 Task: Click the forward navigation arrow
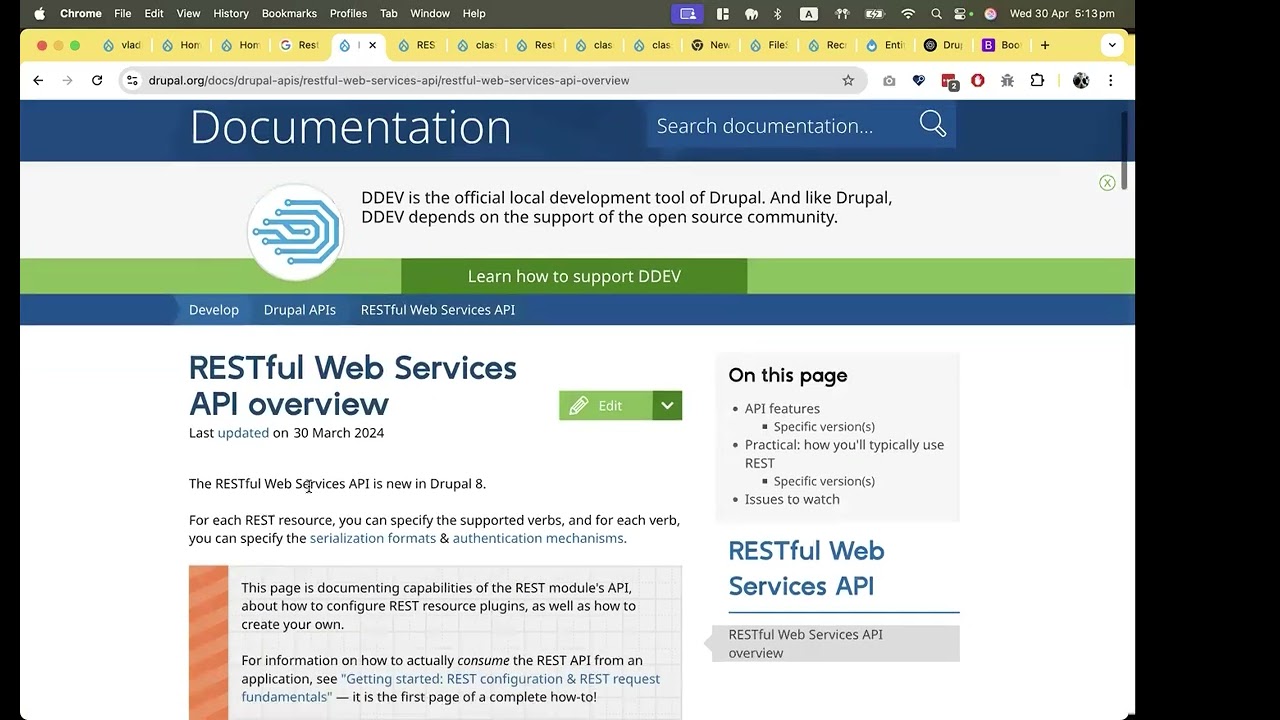pos(67,80)
